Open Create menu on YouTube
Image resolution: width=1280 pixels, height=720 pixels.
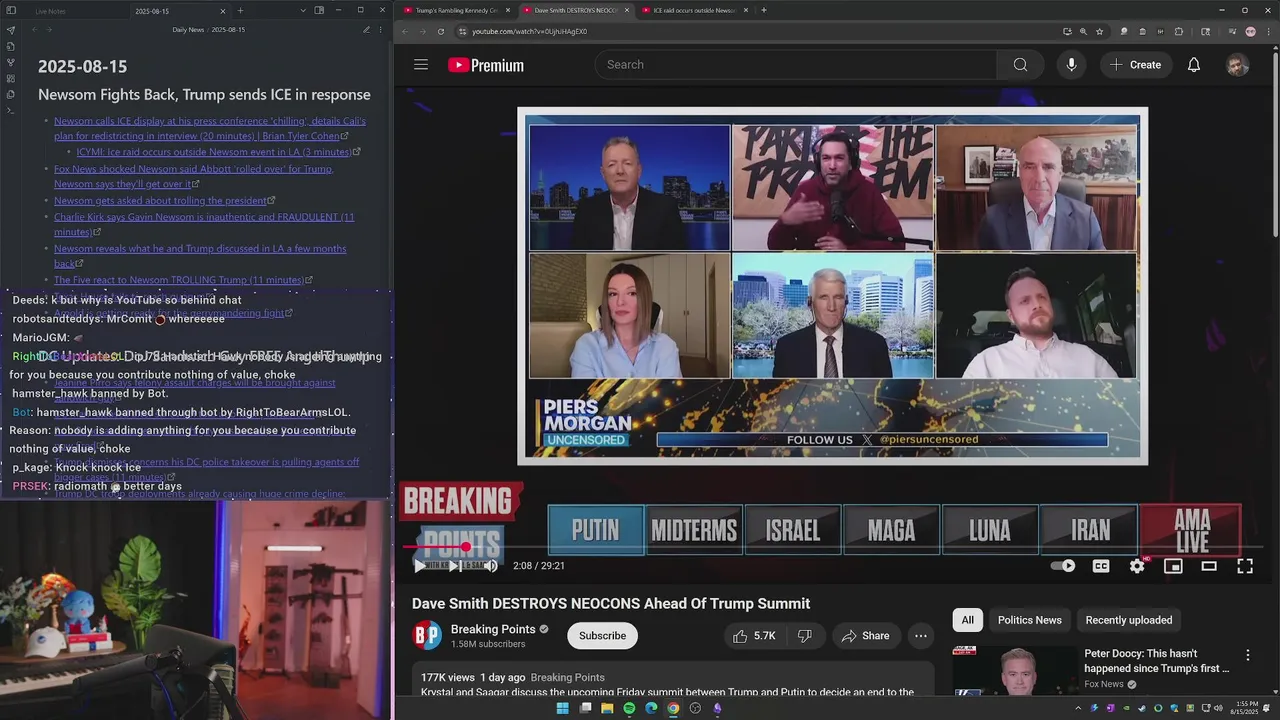click(1135, 65)
